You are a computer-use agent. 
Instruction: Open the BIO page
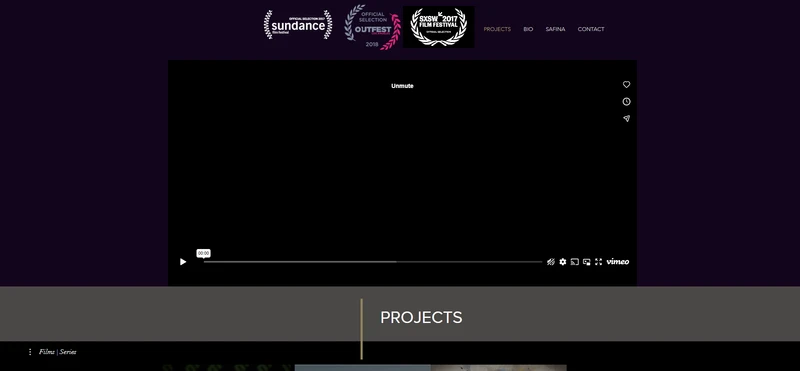tap(528, 29)
